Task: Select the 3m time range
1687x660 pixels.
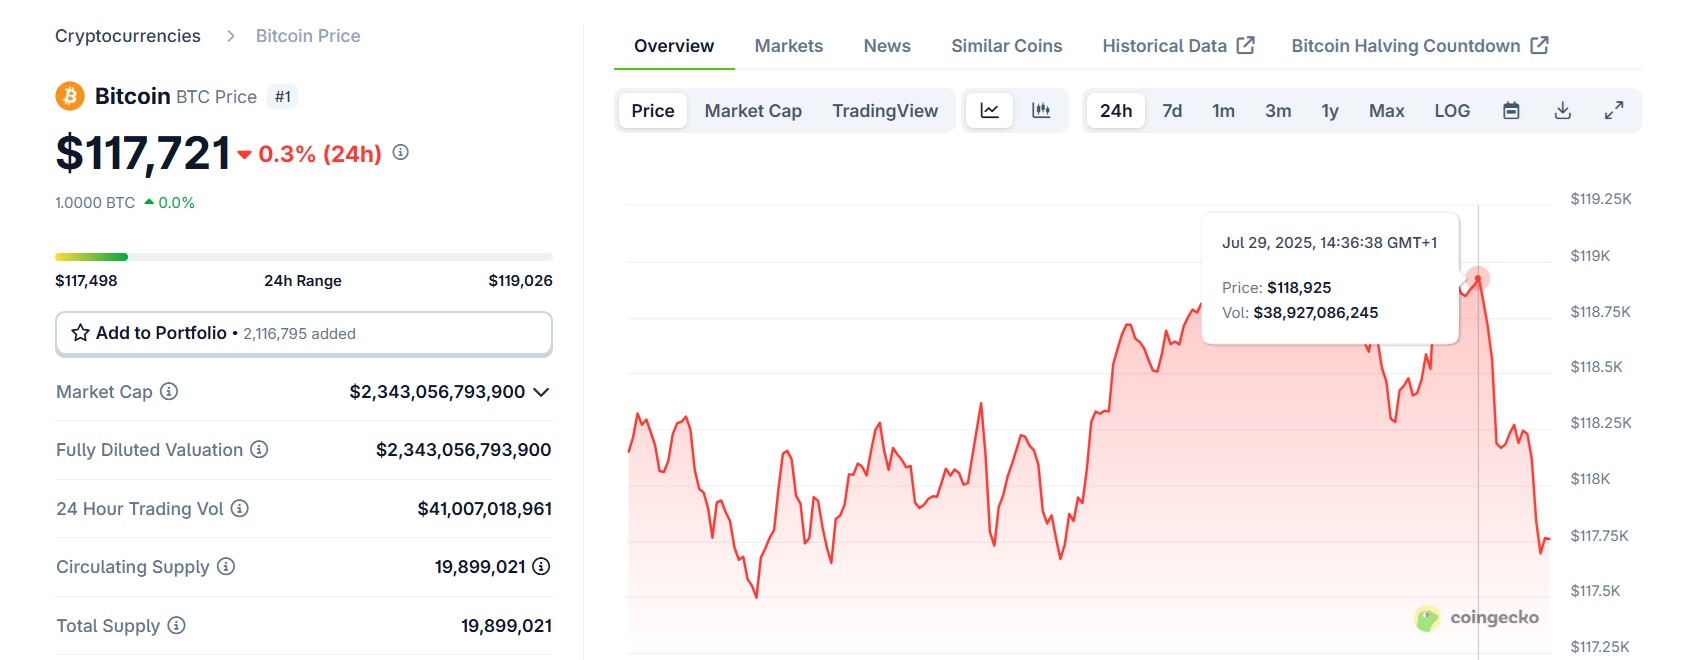Action: click(1278, 110)
